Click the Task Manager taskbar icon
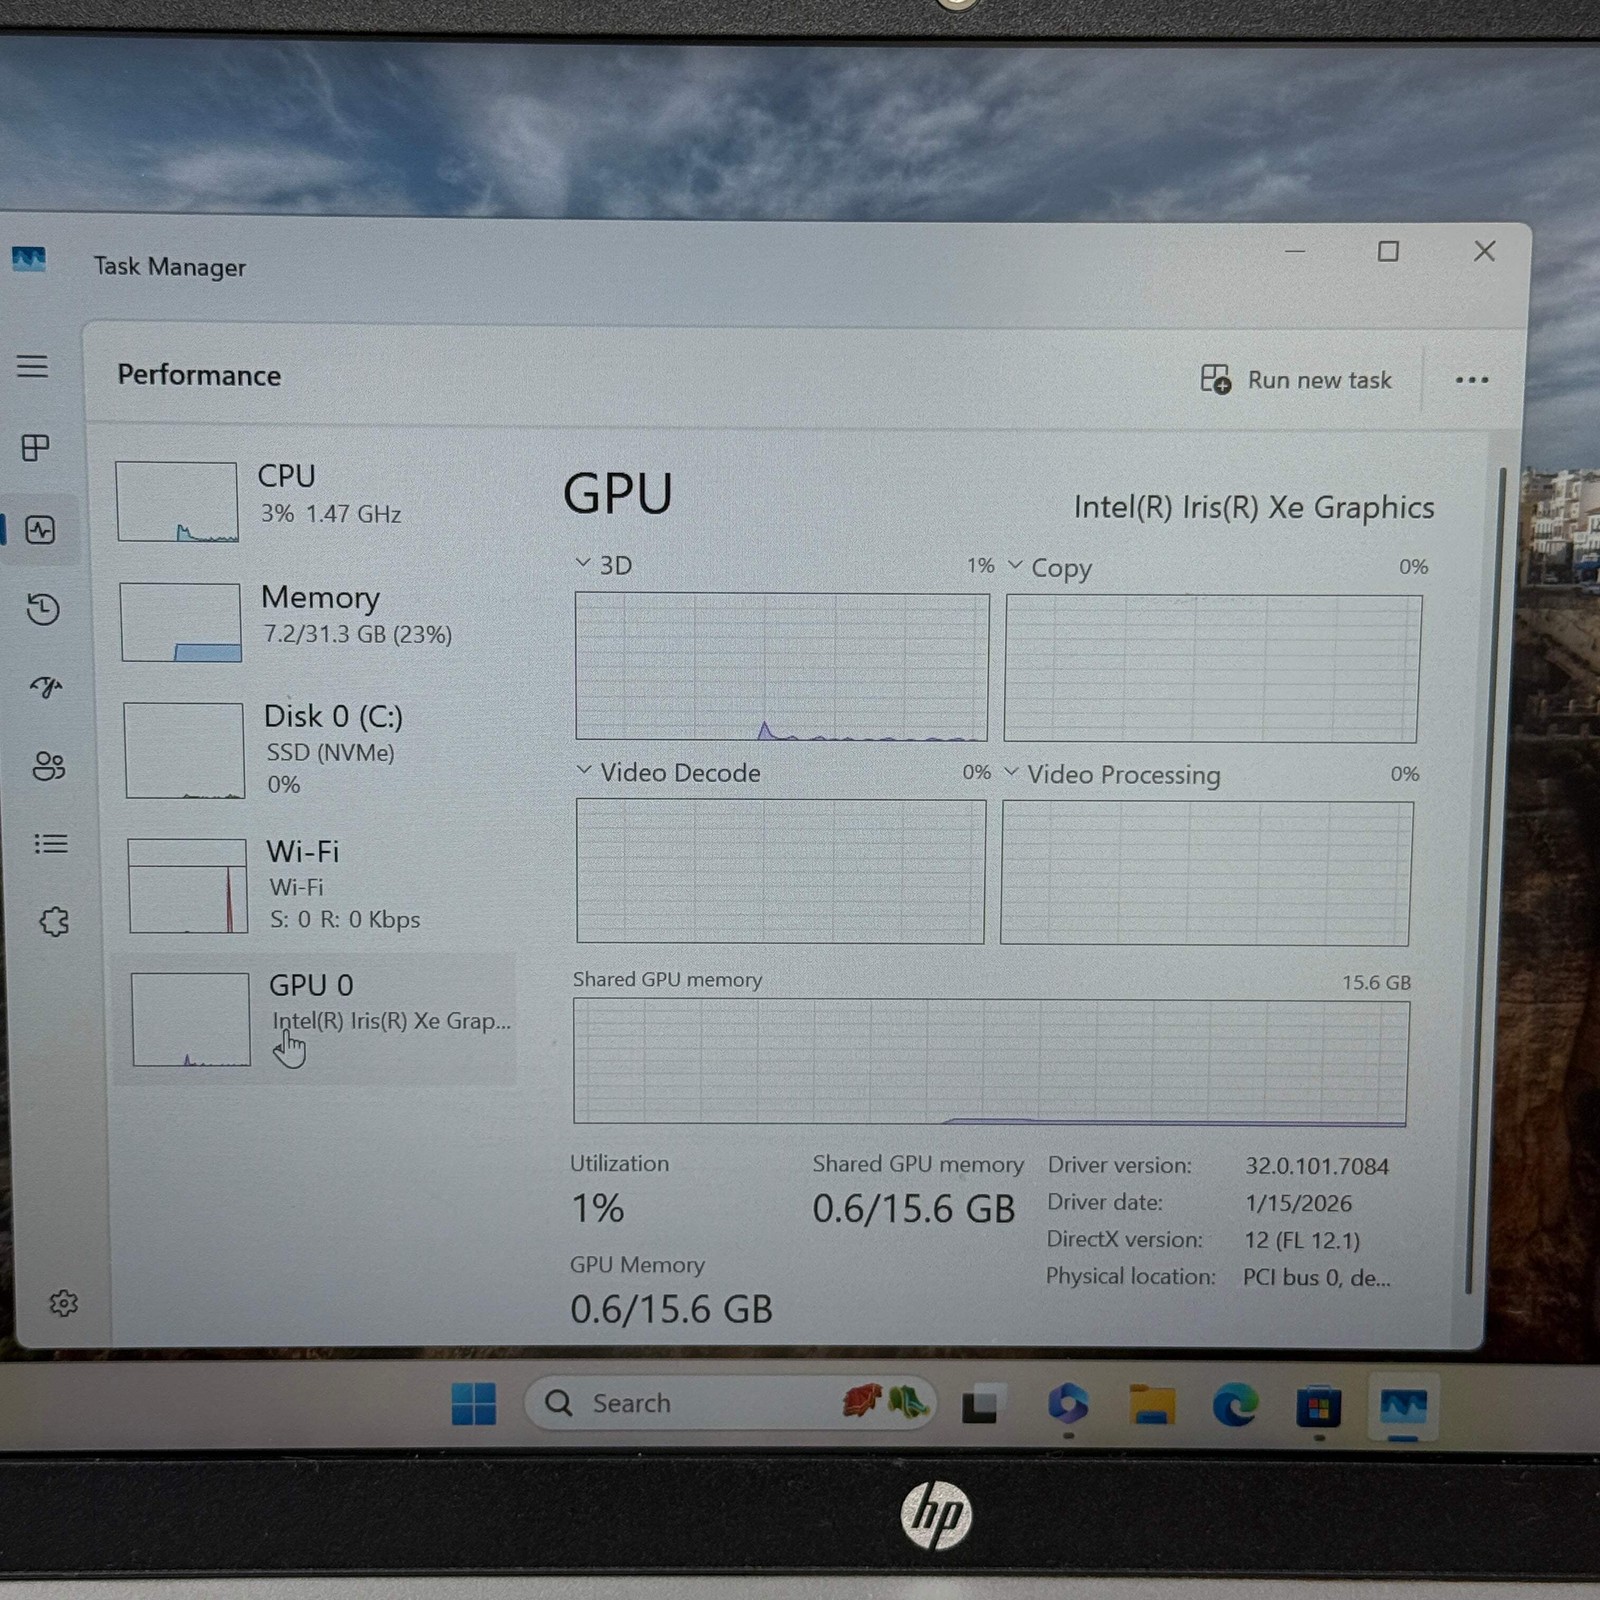This screenshot has height=1600, width=1600. (x=1402, y=1407)
